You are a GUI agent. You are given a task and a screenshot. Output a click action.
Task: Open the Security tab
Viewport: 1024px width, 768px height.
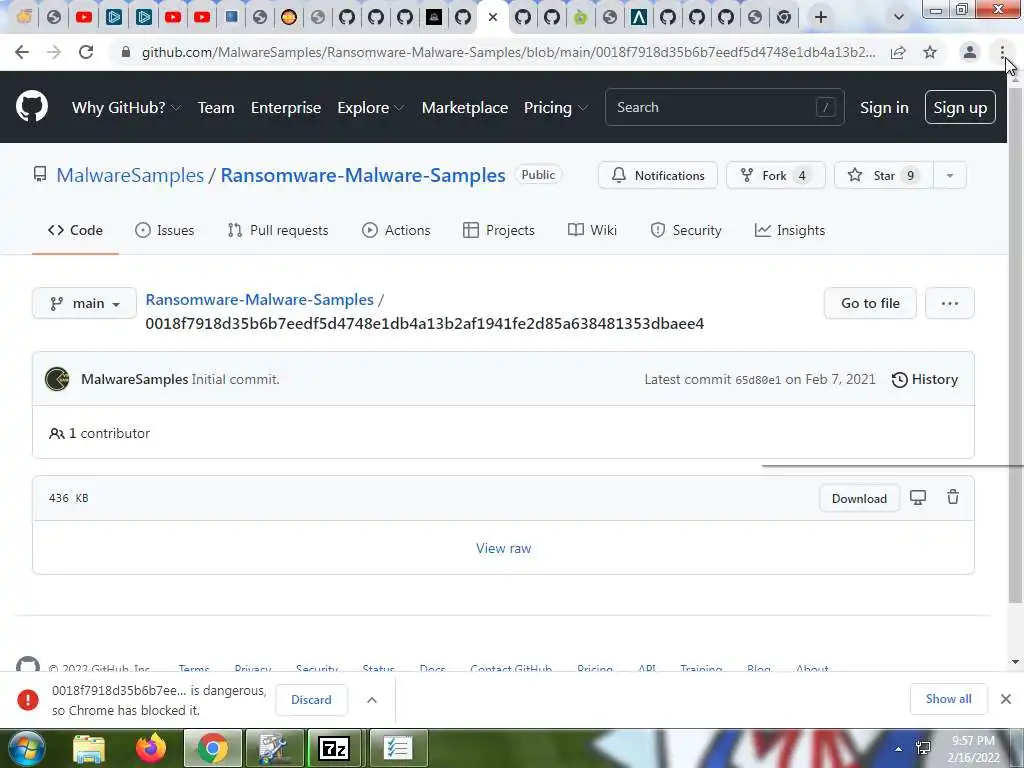click(x=686, y=230)
